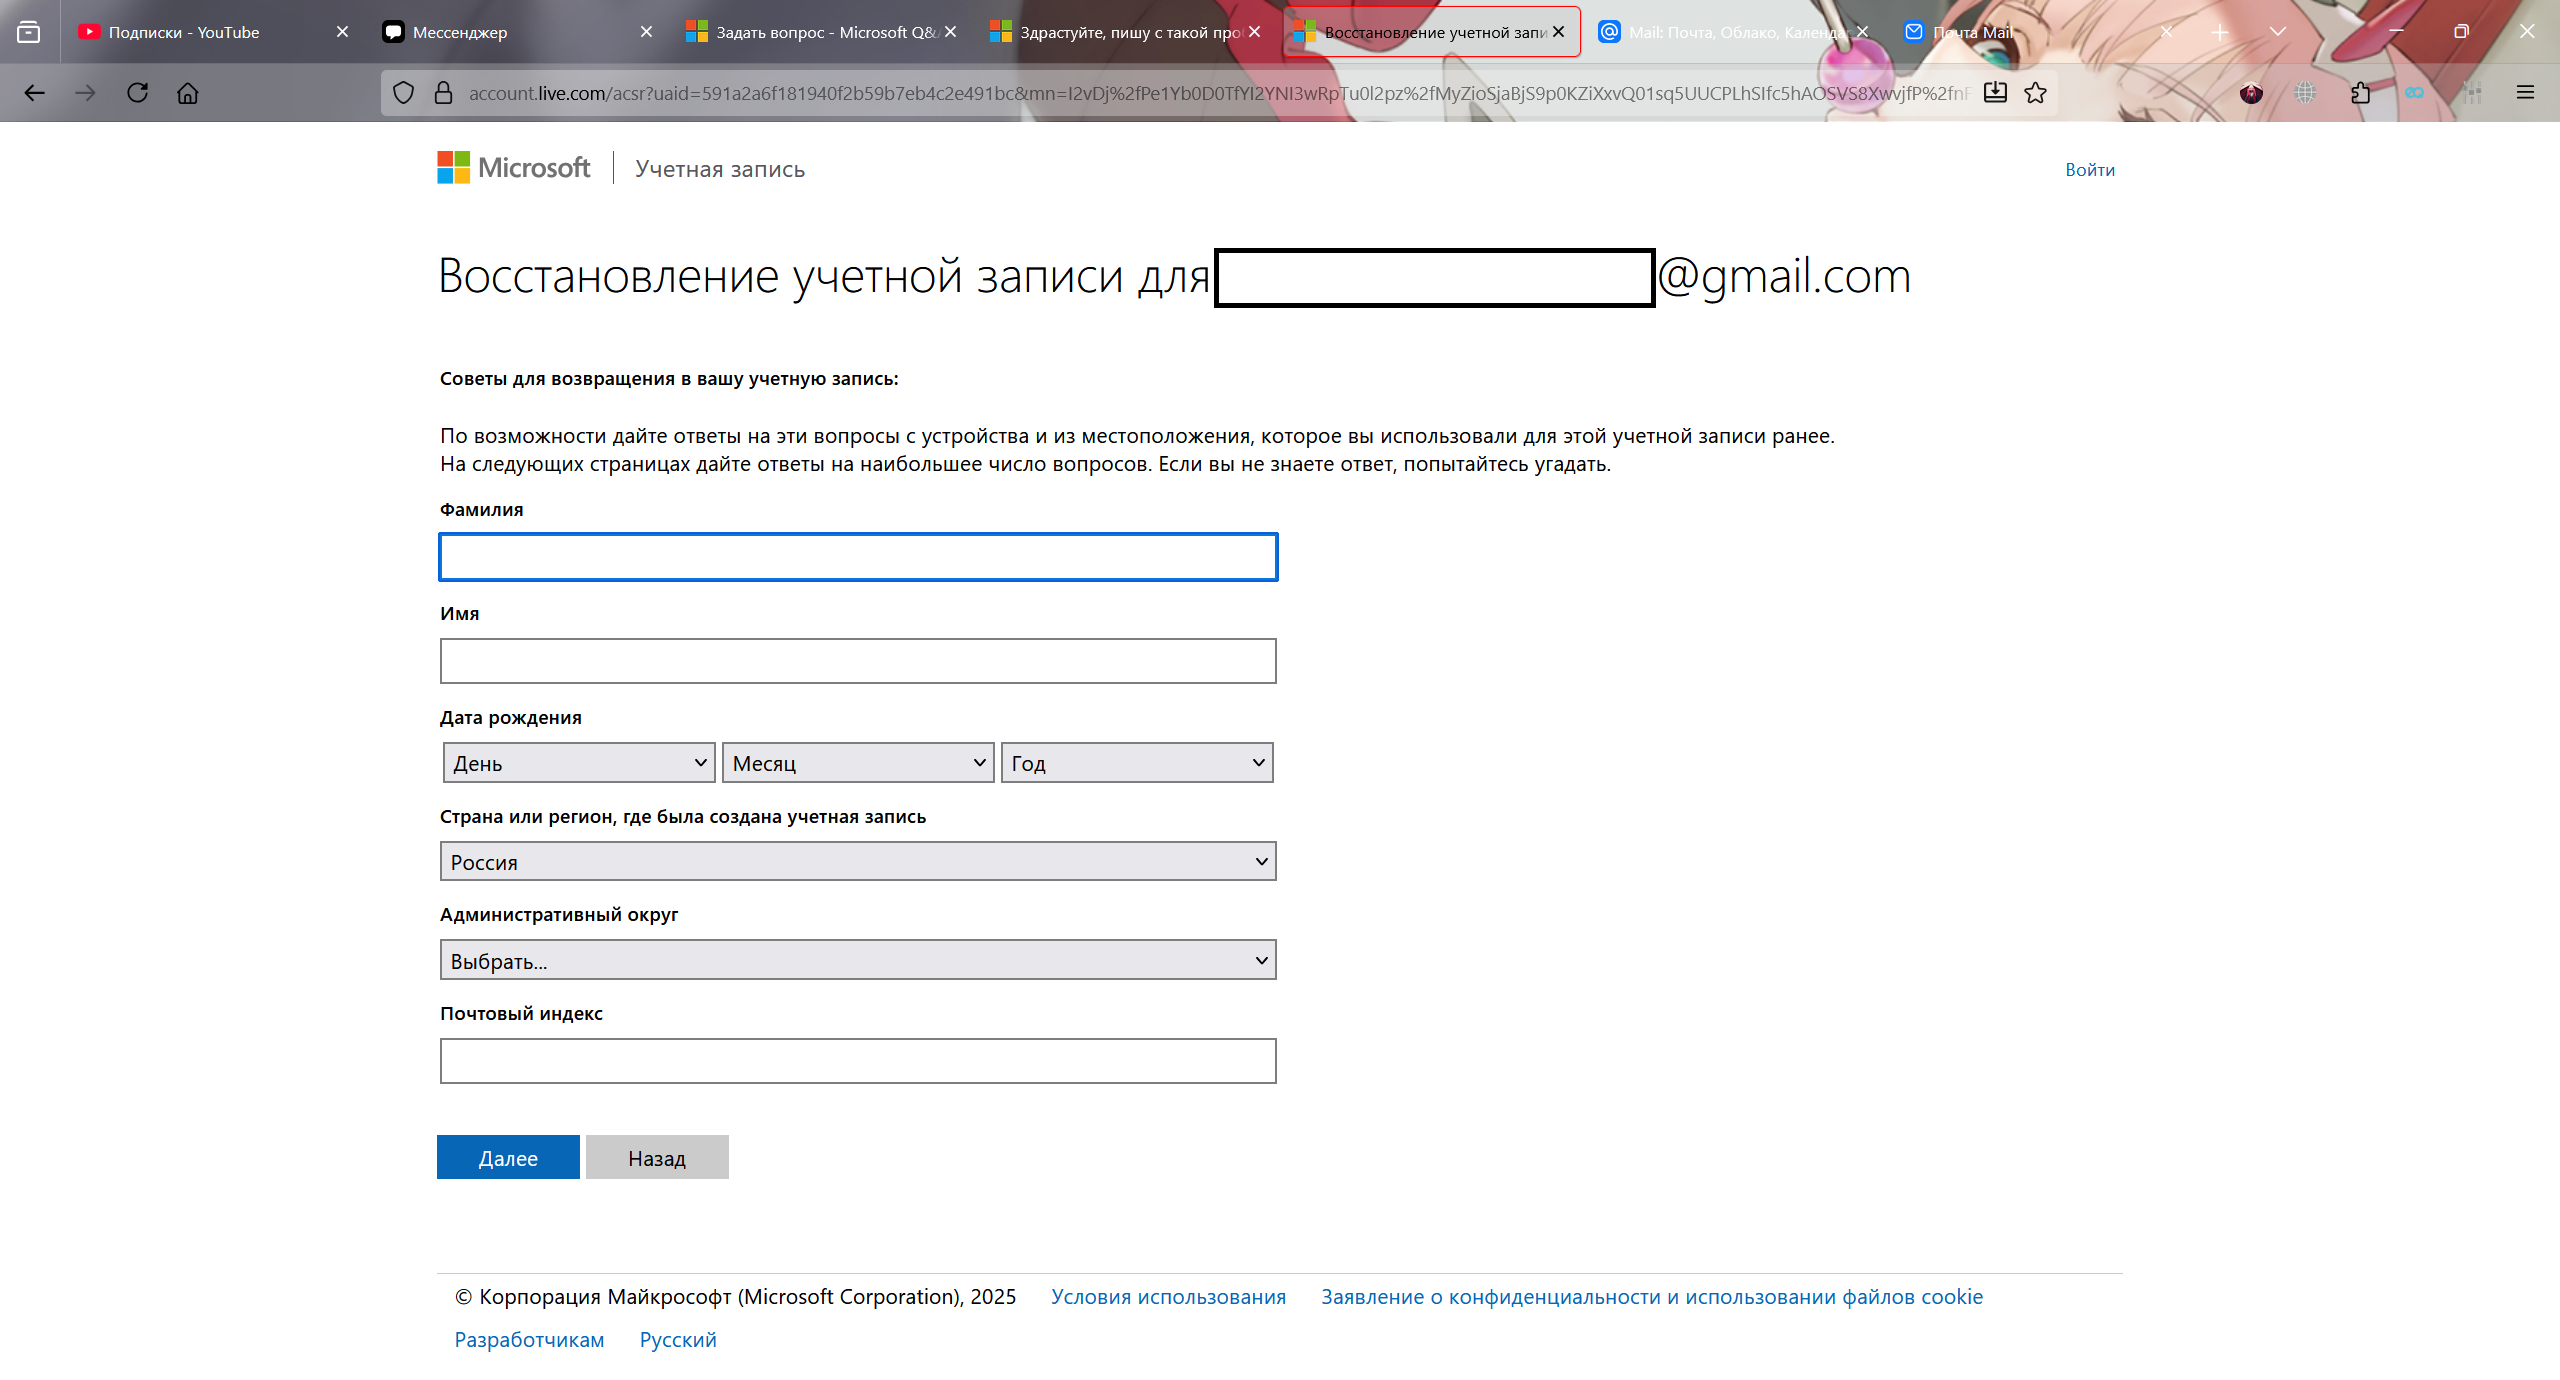Open the Год birth year dropdown
Viewport: 2560px width, 1380px height.
click(x=1137, y=763)
